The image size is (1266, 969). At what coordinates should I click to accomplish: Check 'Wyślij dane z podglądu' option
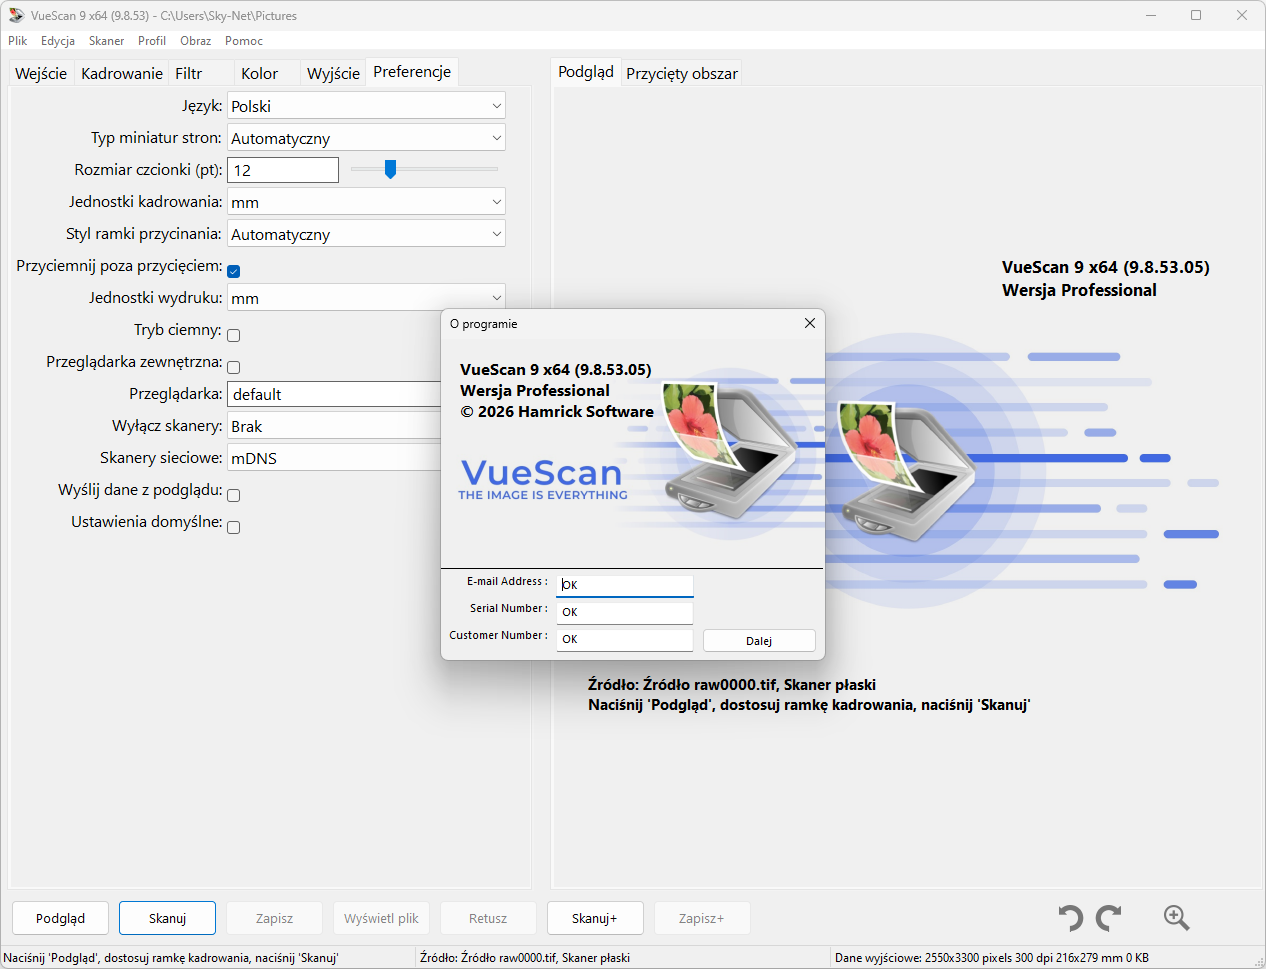(x=234, y=495)
